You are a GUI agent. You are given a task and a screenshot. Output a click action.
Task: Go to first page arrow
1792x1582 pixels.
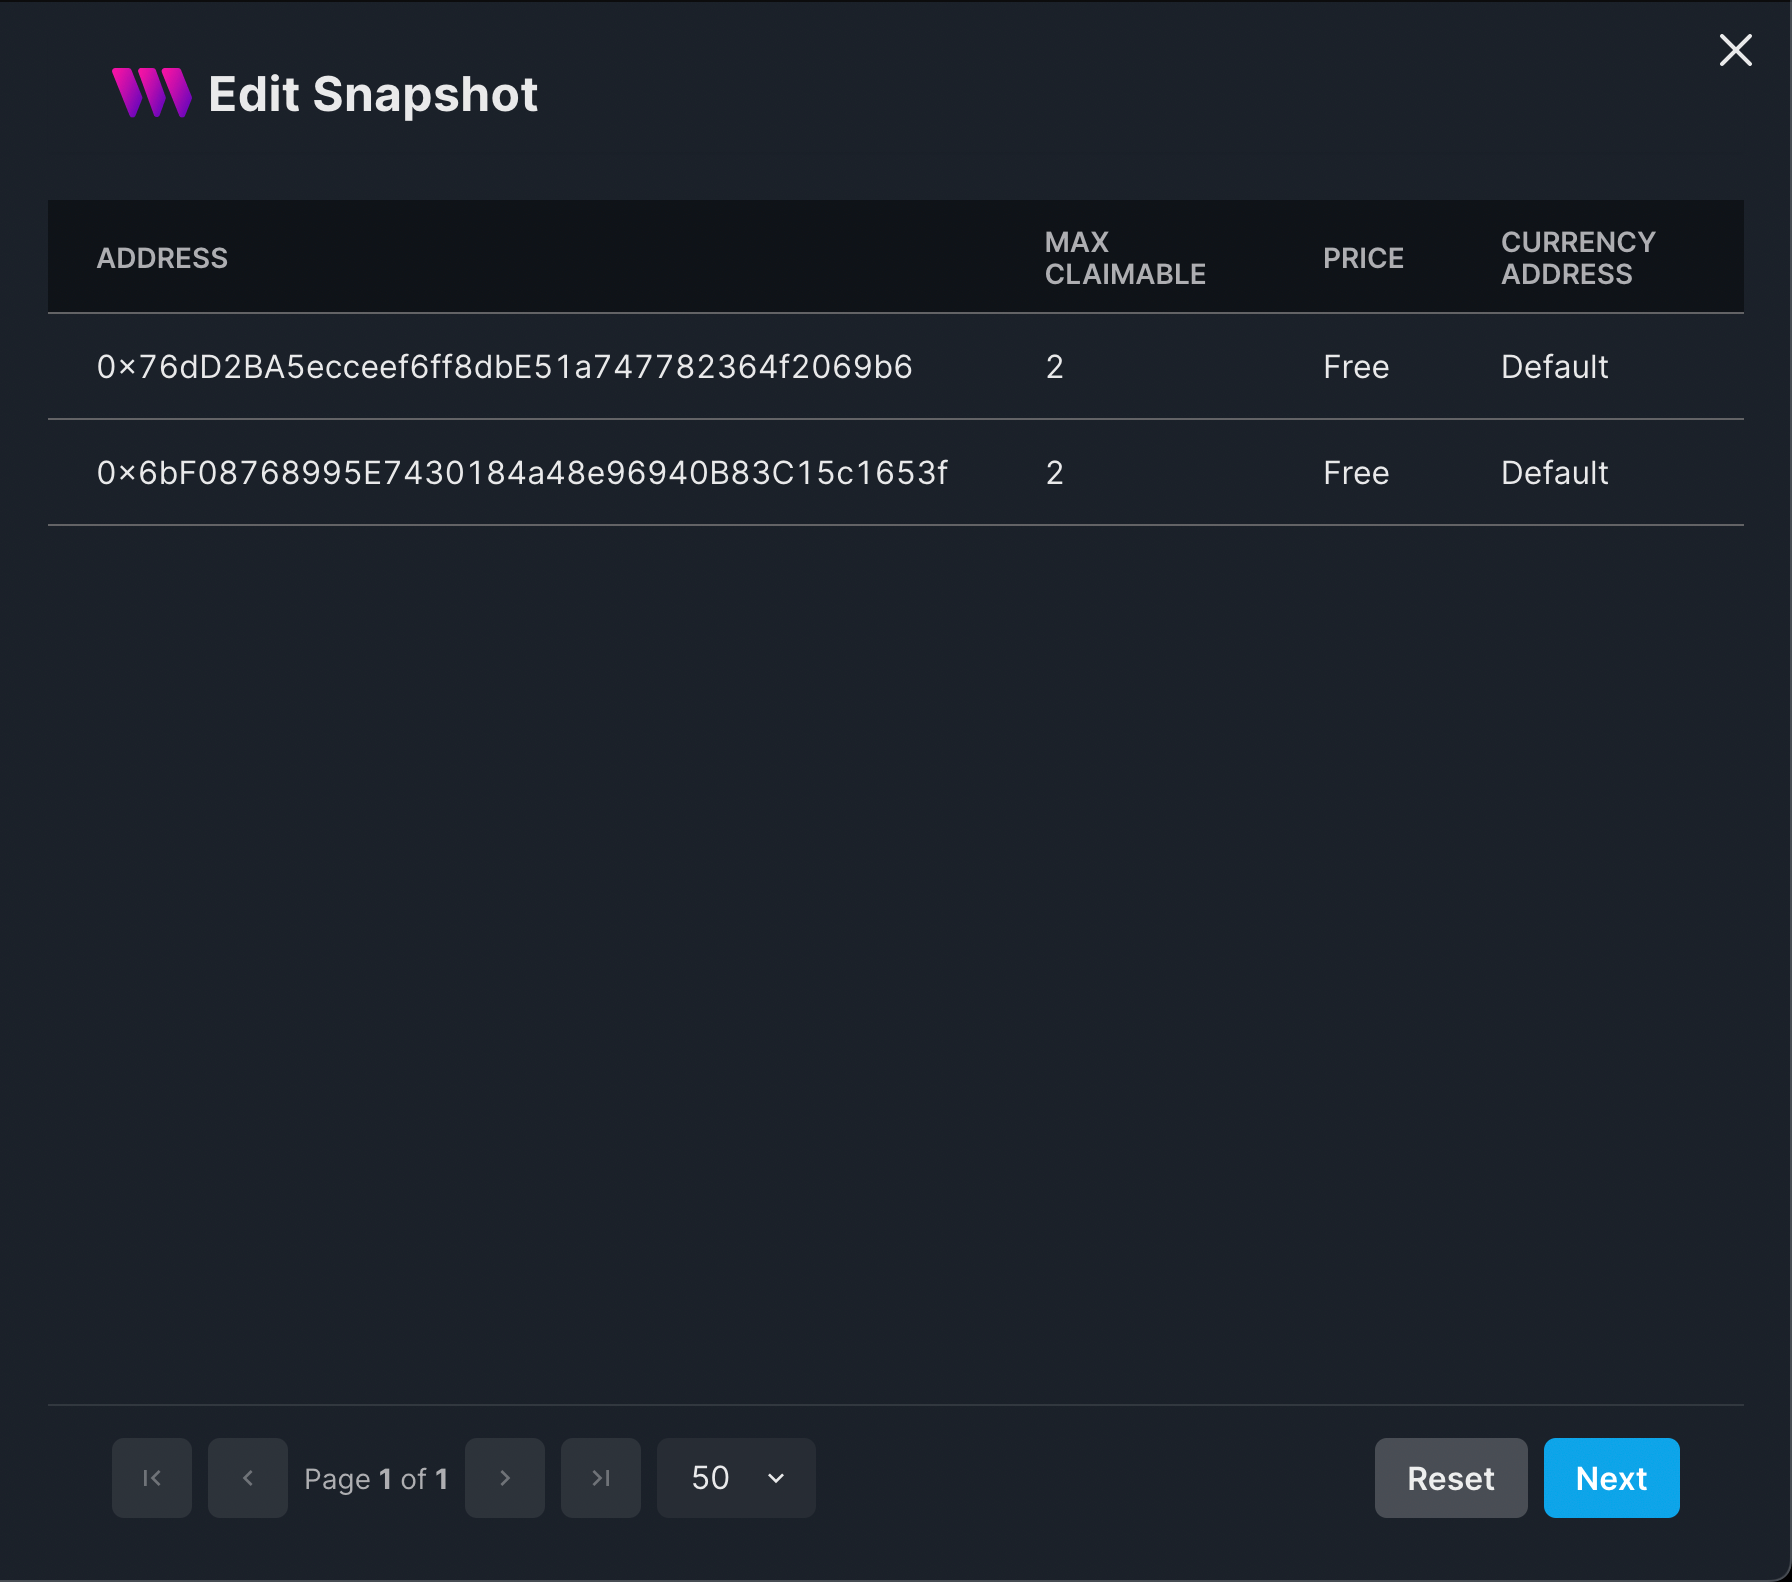(152, 1477)
